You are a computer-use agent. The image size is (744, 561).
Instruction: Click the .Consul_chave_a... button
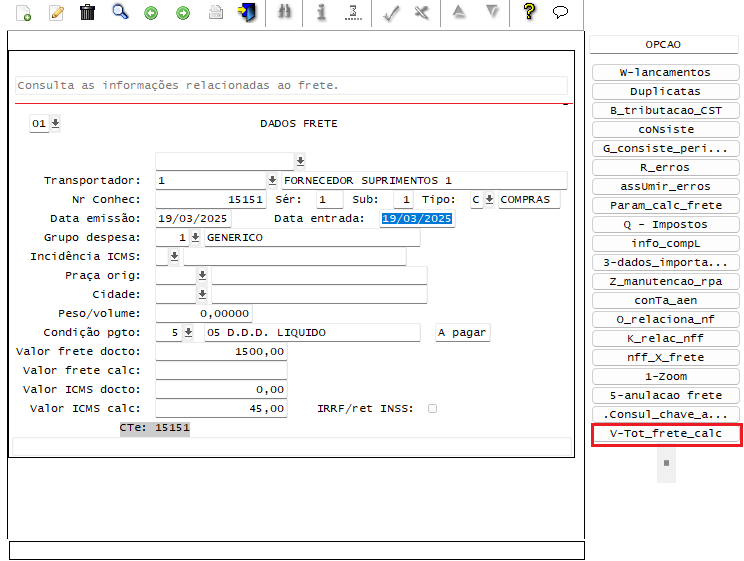pos(665,414)
